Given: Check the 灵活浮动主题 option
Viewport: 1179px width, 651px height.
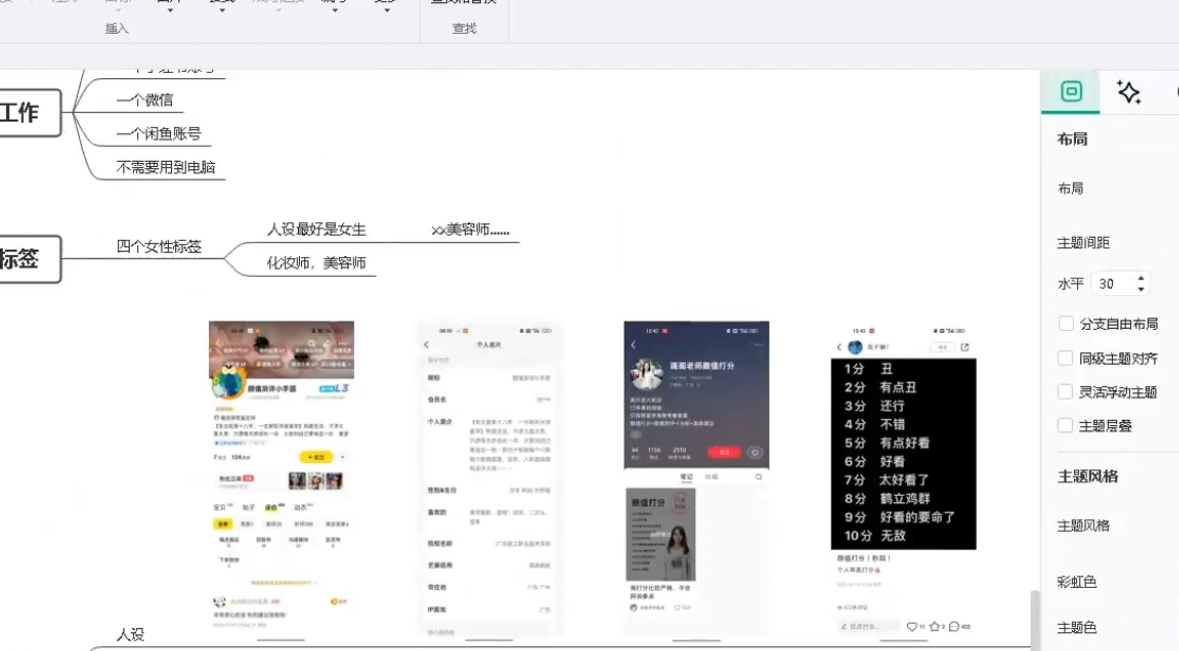Looking at the screenshot, I should 1066,392.
